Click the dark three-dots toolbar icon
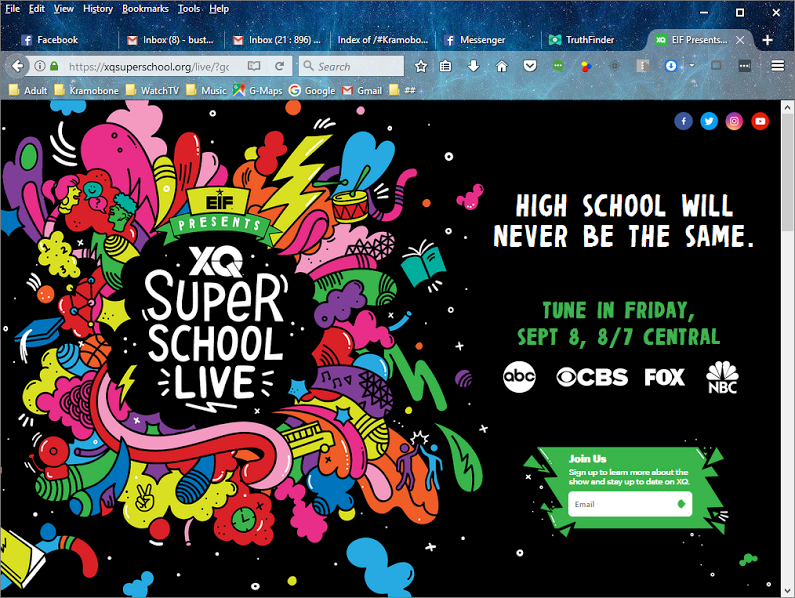 [744, 66]
